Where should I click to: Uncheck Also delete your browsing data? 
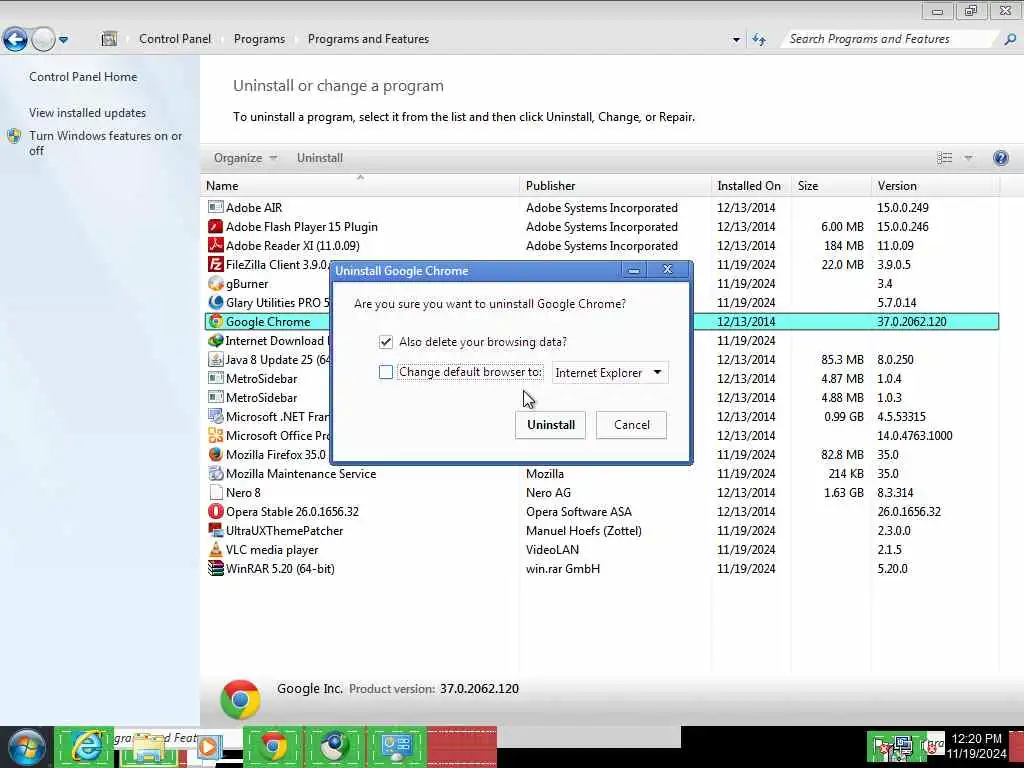[x=385, y=342]
